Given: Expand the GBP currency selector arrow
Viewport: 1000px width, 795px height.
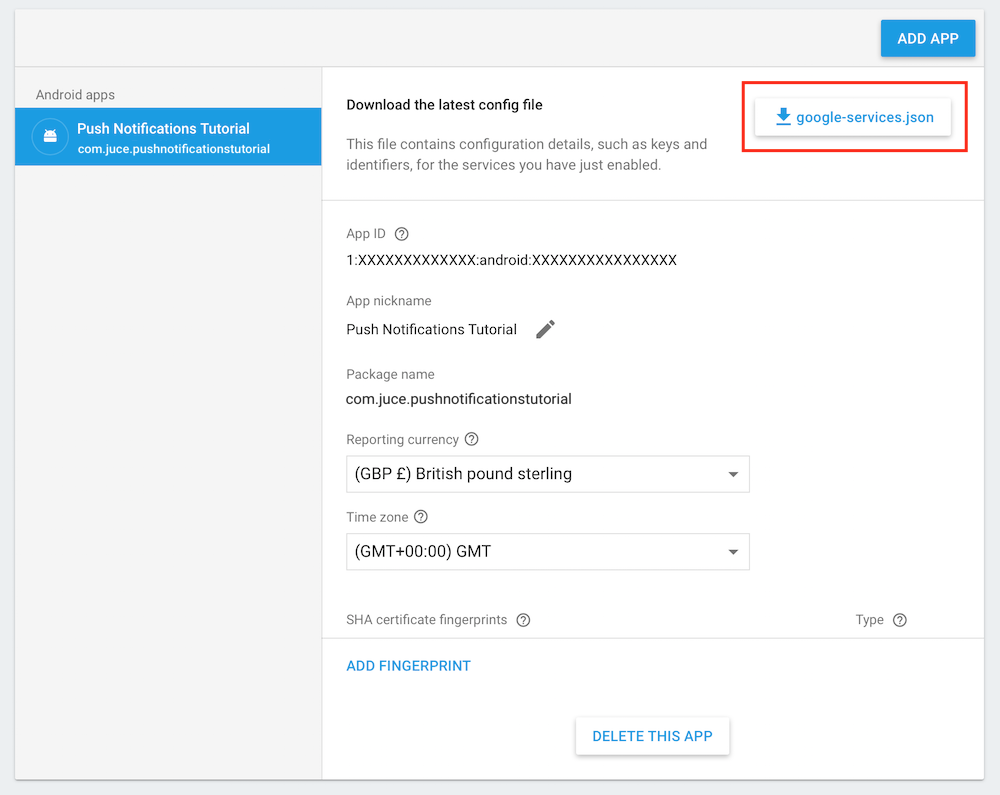Looking at the screenshot, I should (734, 473).
